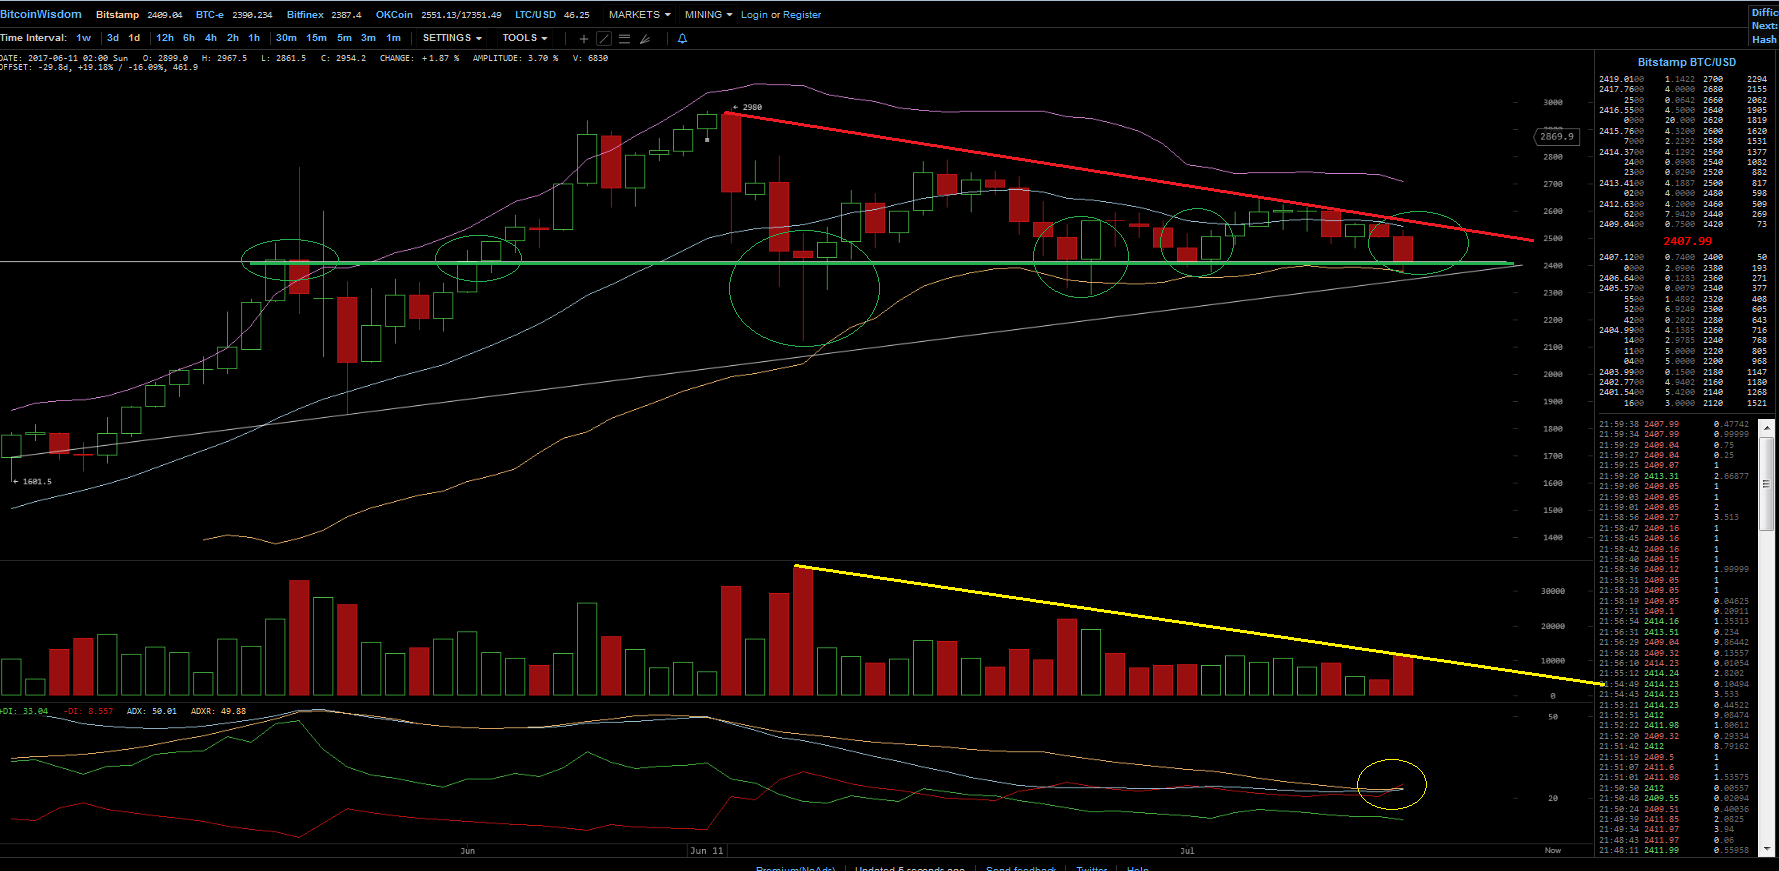Viewport: 1779px width, 871px height.
Task: Expand the SETTINGS dropdown
Action: tap(452, 38)
